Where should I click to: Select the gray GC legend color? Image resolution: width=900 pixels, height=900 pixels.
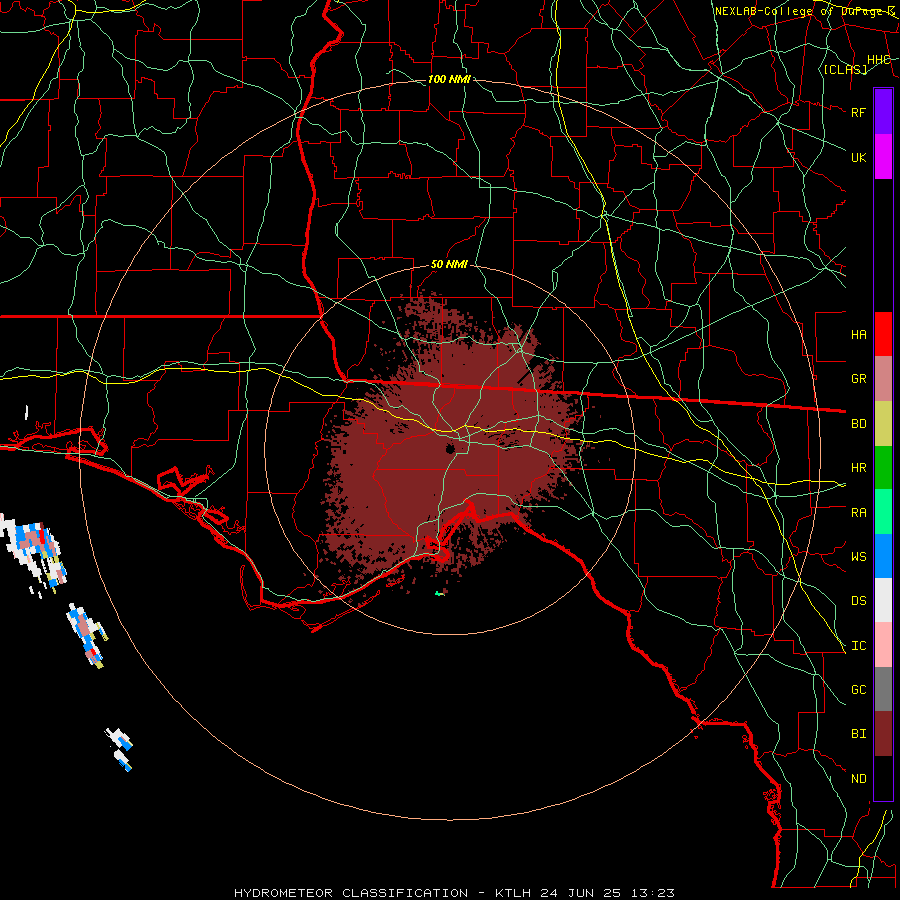883,689
